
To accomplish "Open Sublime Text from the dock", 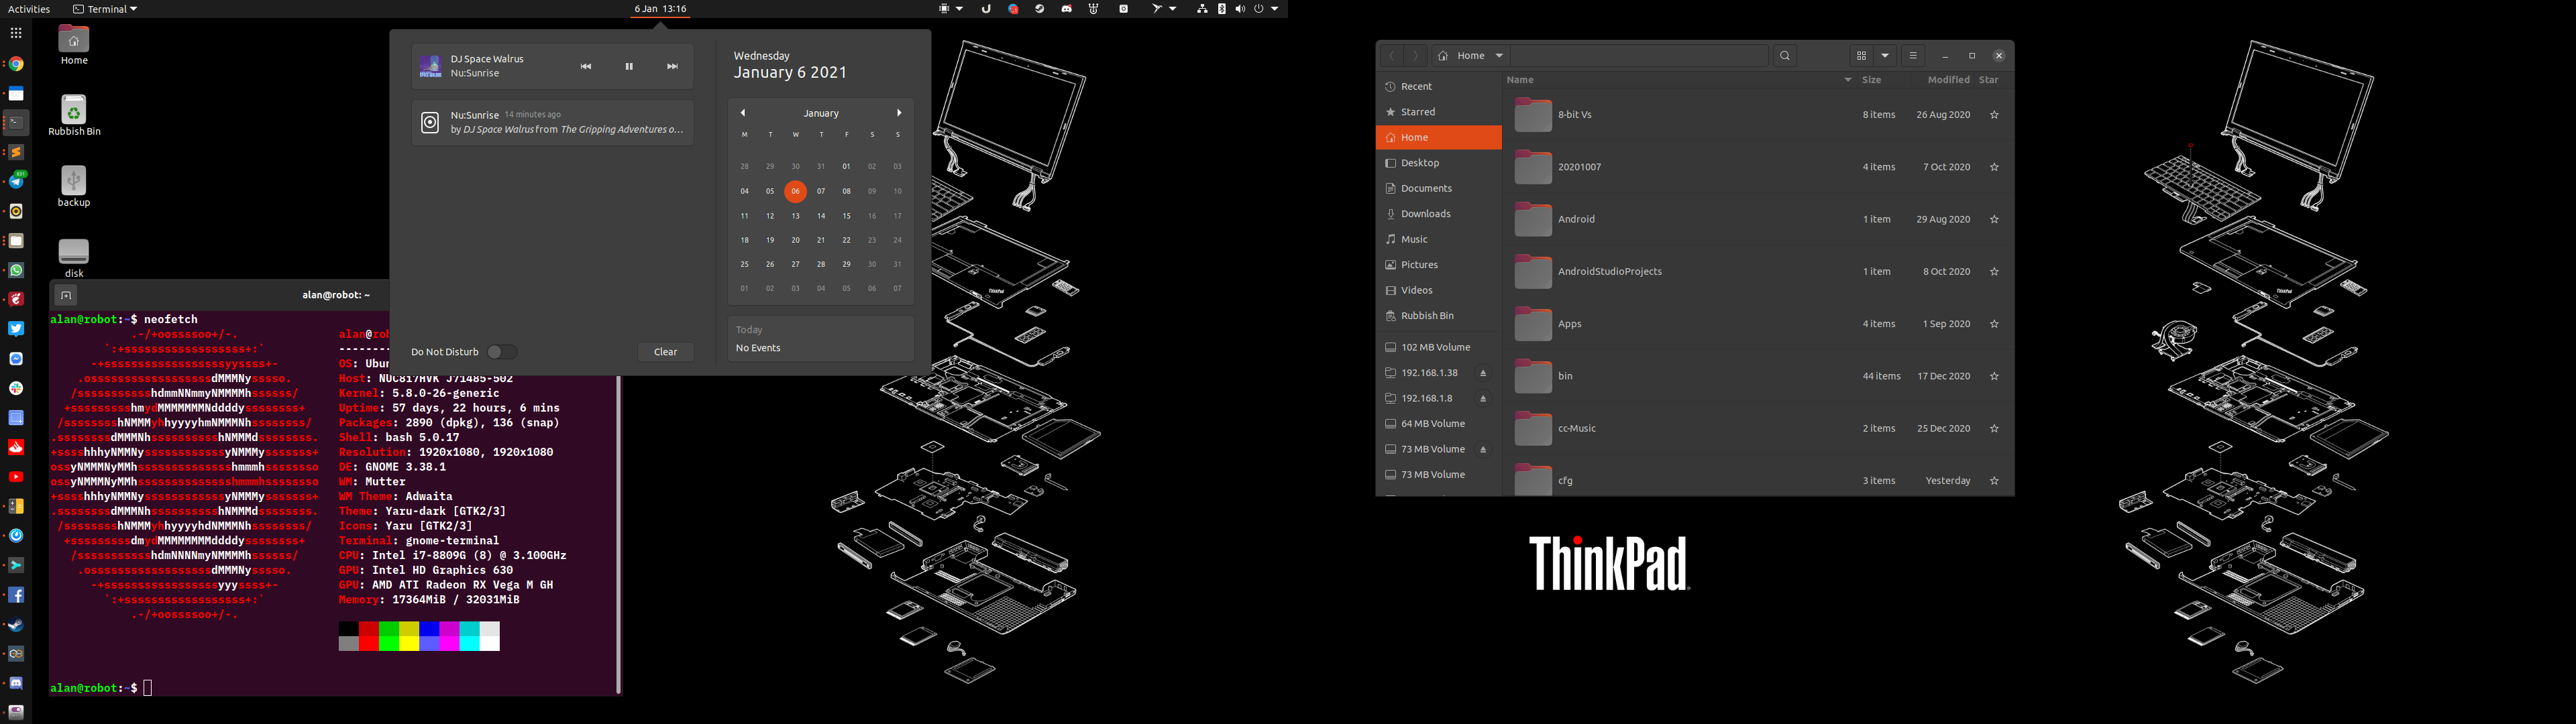I will [x=16, y=152].
